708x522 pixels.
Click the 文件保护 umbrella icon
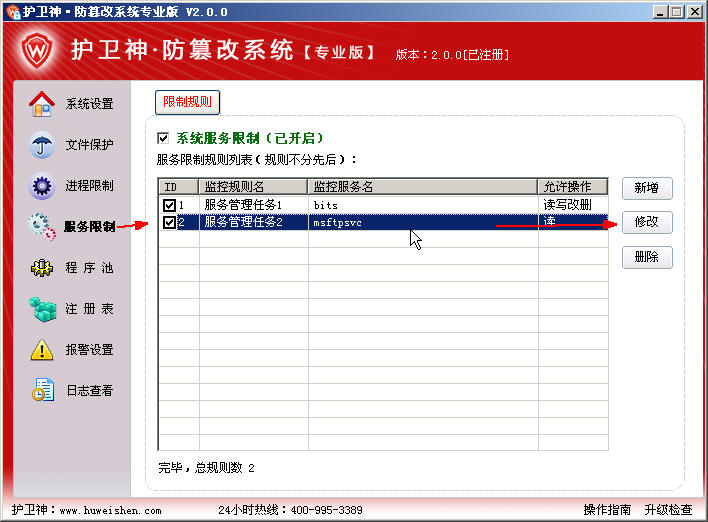(42, 145)
